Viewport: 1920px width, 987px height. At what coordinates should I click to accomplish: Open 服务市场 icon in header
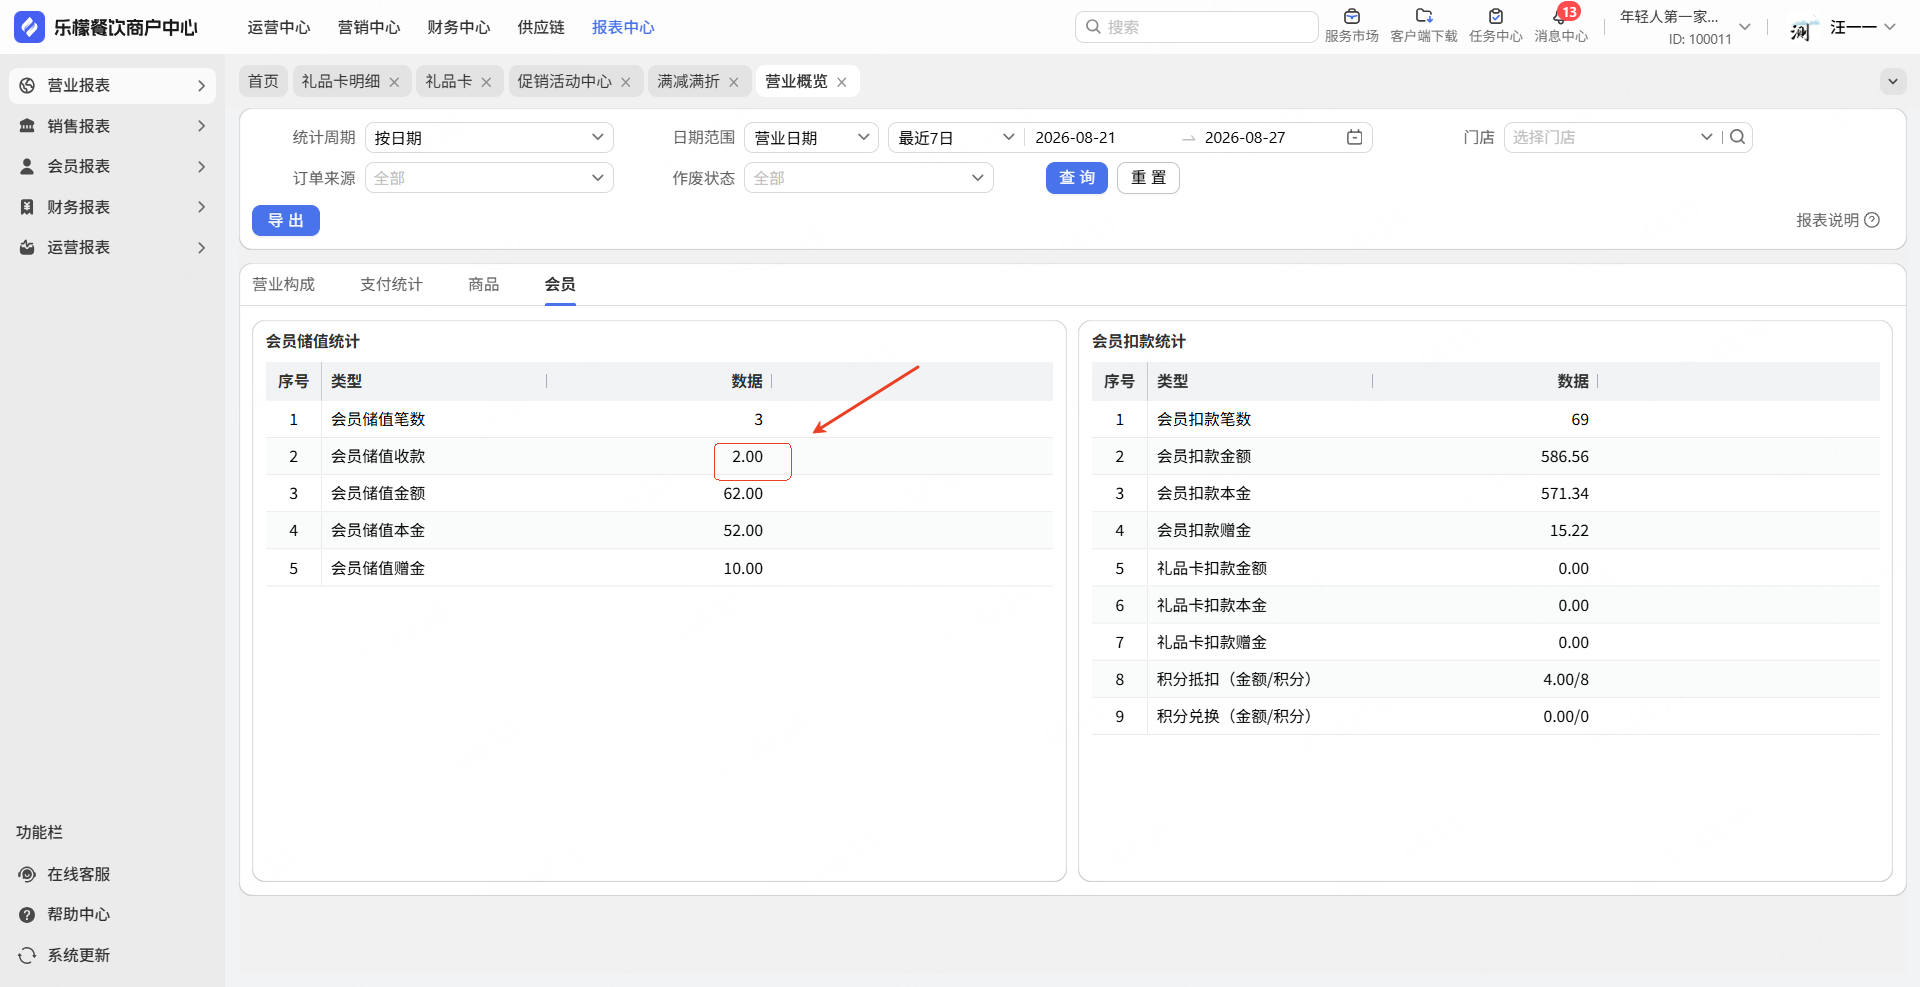pos(1351,16)
